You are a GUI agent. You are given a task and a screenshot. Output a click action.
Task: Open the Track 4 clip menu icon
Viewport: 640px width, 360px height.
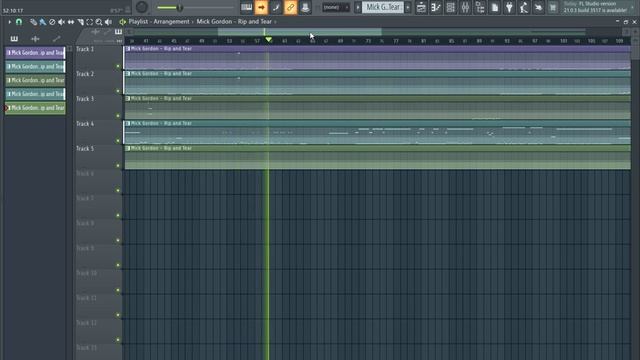(128, 123)
